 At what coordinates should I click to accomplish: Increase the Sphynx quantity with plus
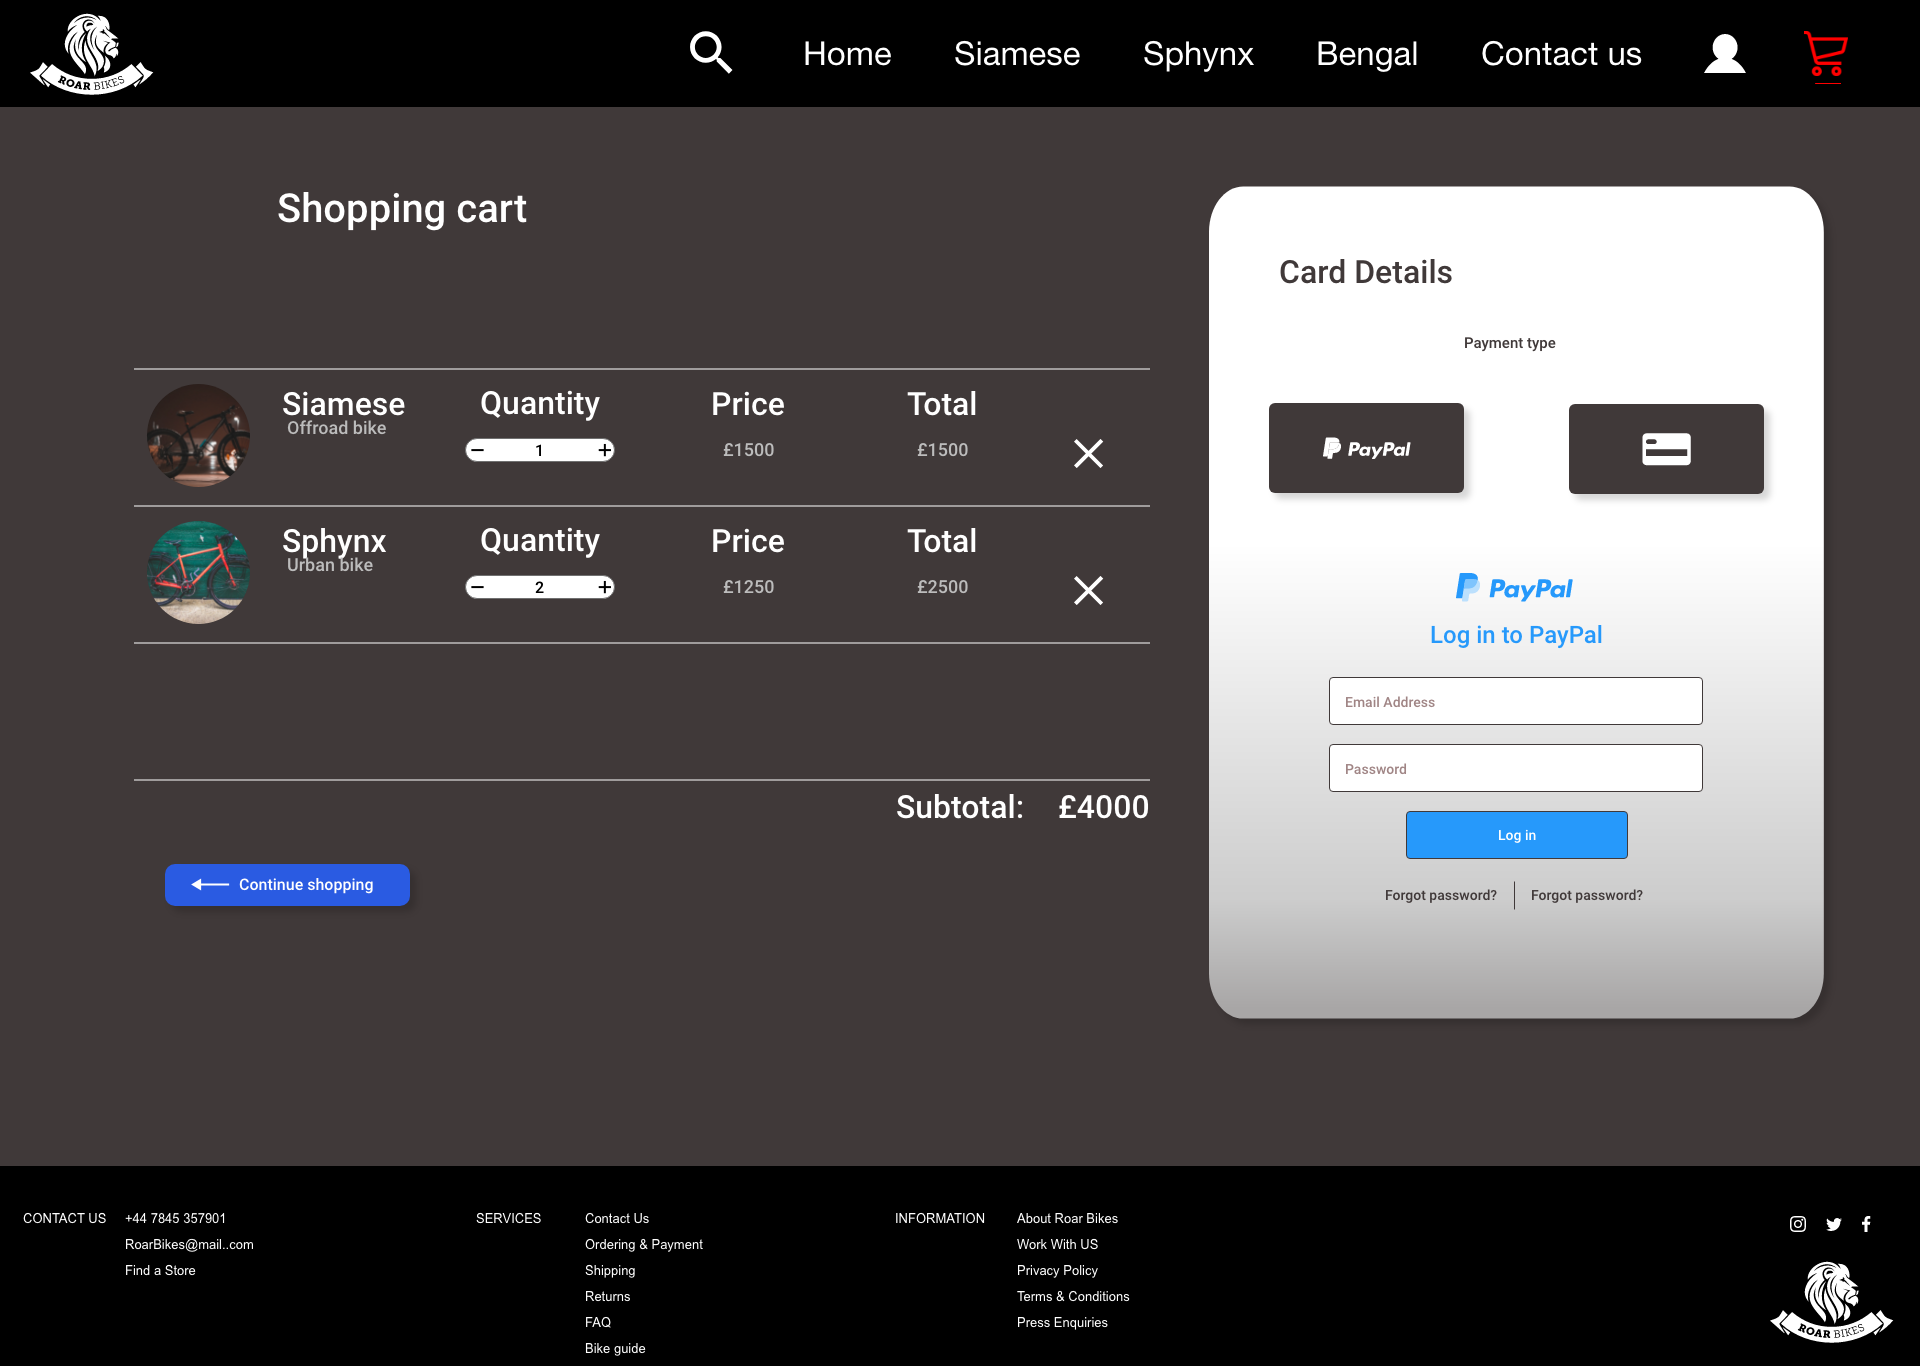[x=604, y=587]
